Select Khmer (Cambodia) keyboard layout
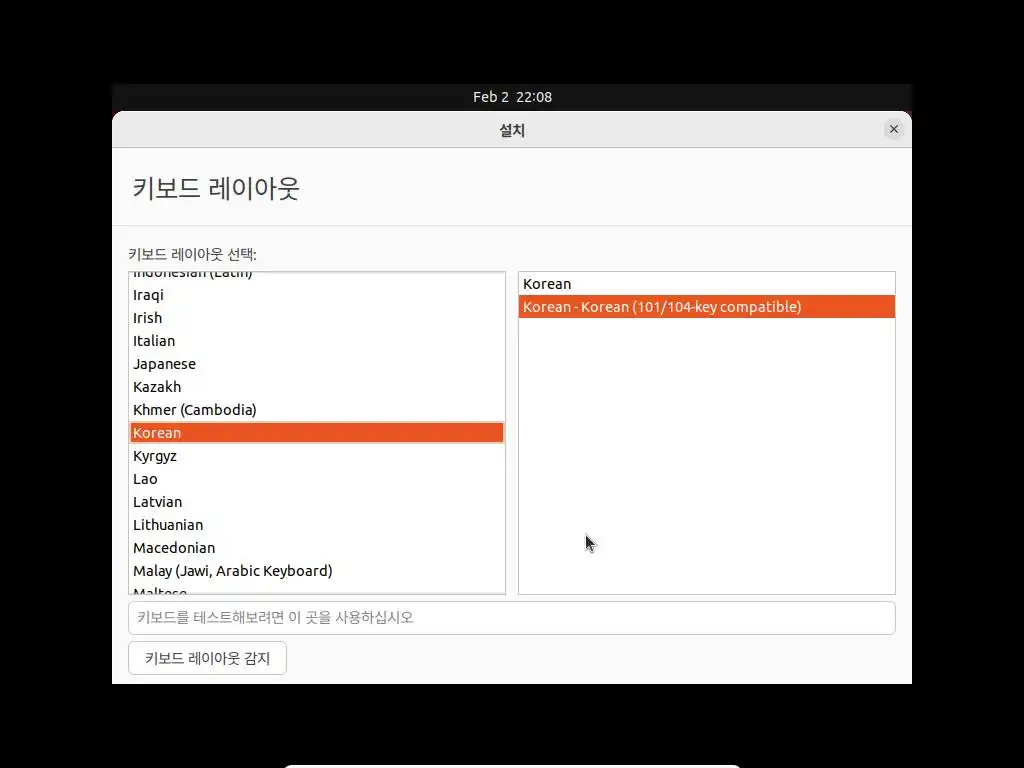 [317, 409]
